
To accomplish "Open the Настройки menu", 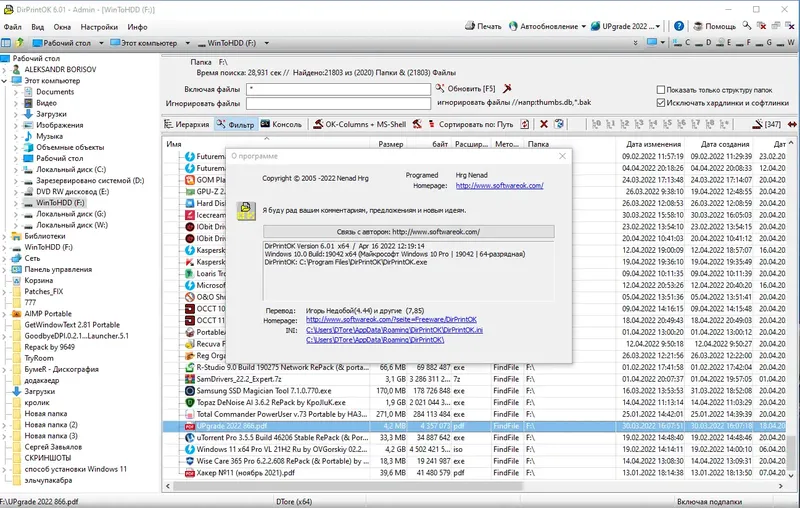I will tap(99, 27).
